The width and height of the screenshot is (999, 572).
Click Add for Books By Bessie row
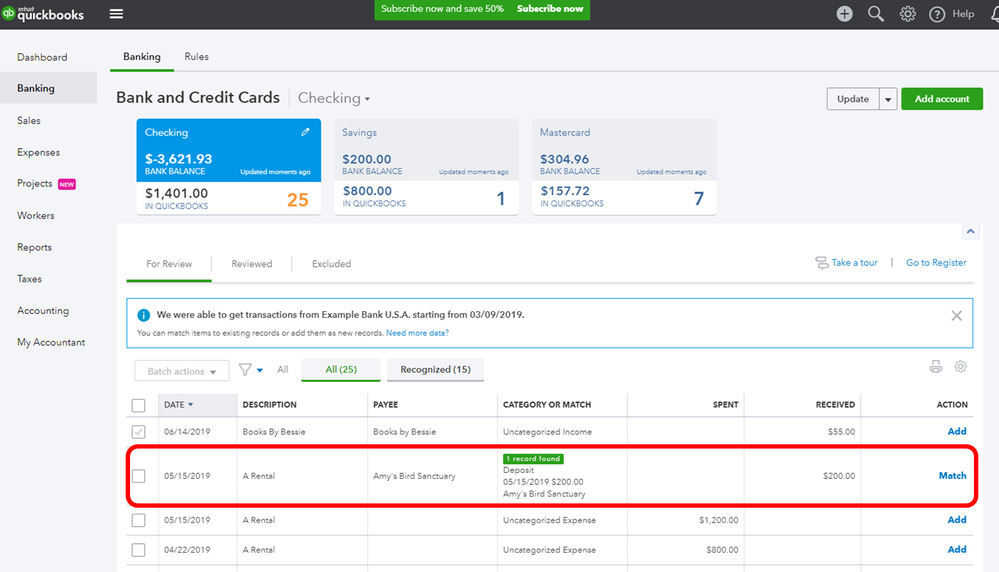pos(957,431)
